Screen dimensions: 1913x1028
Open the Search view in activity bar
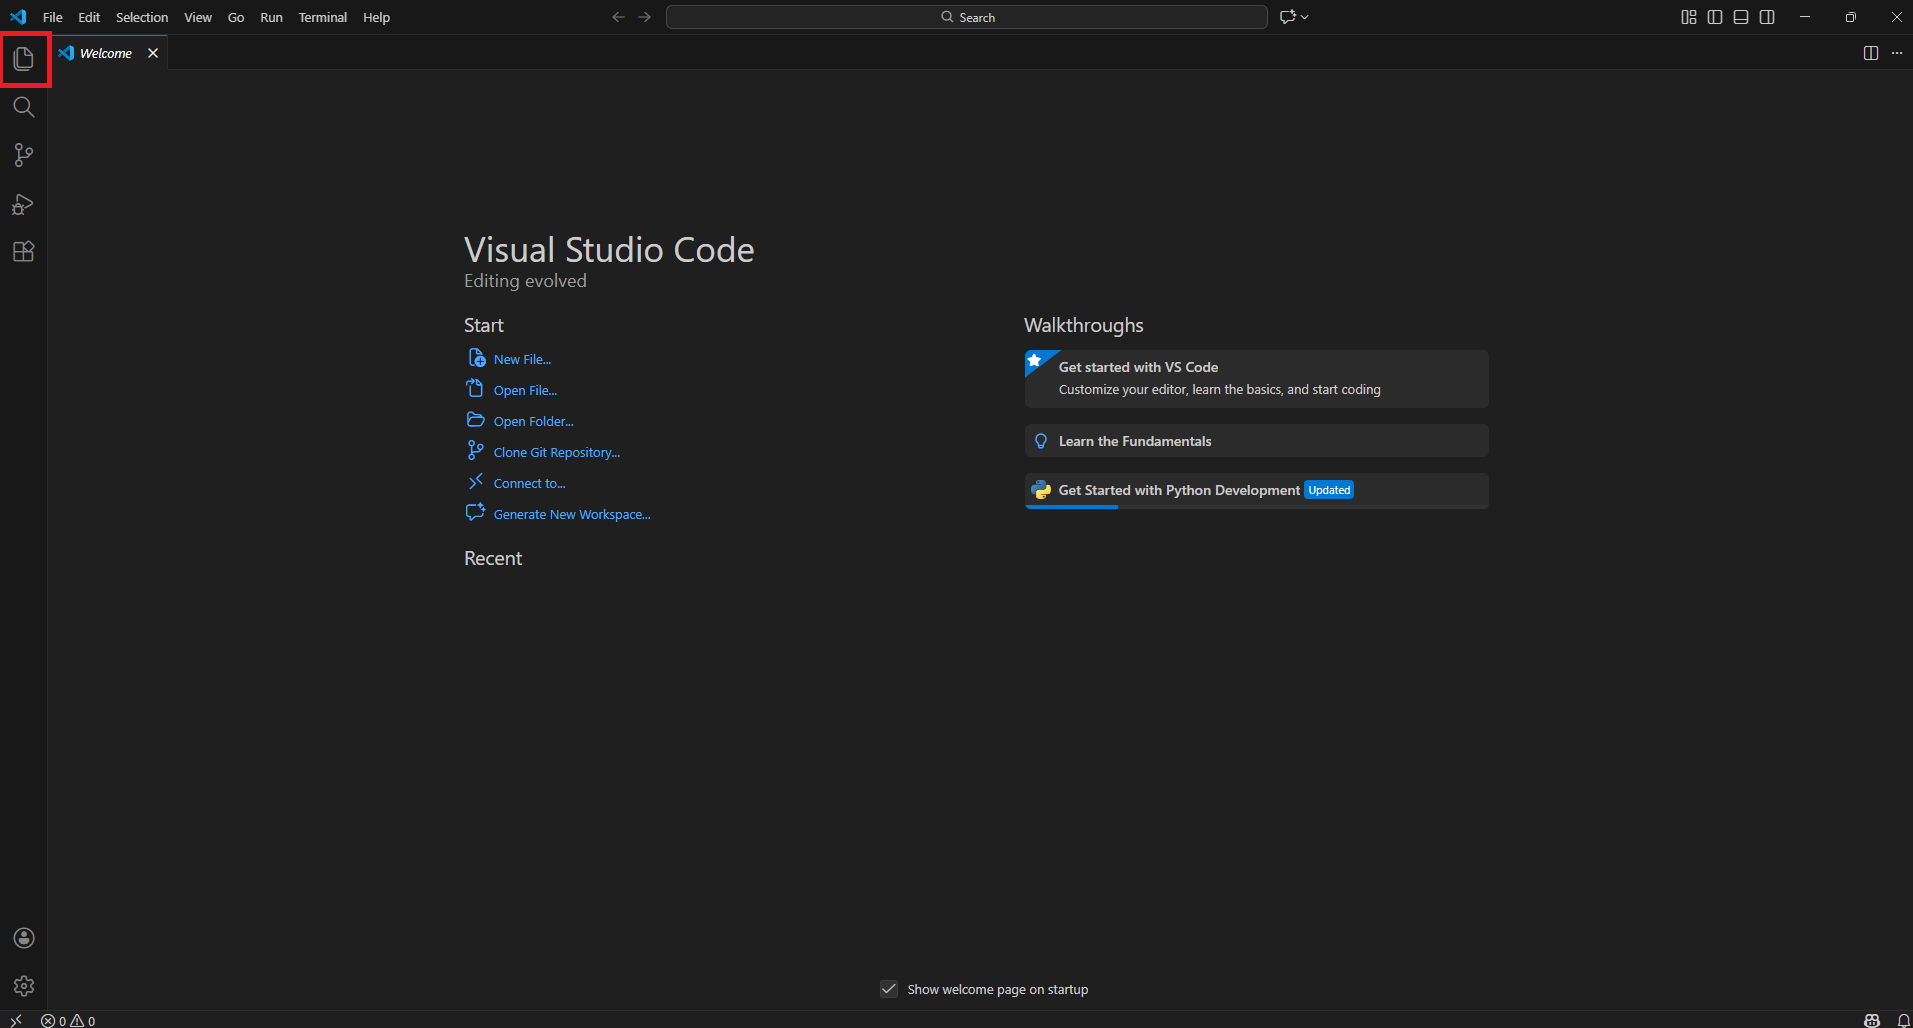click(24, 107)
